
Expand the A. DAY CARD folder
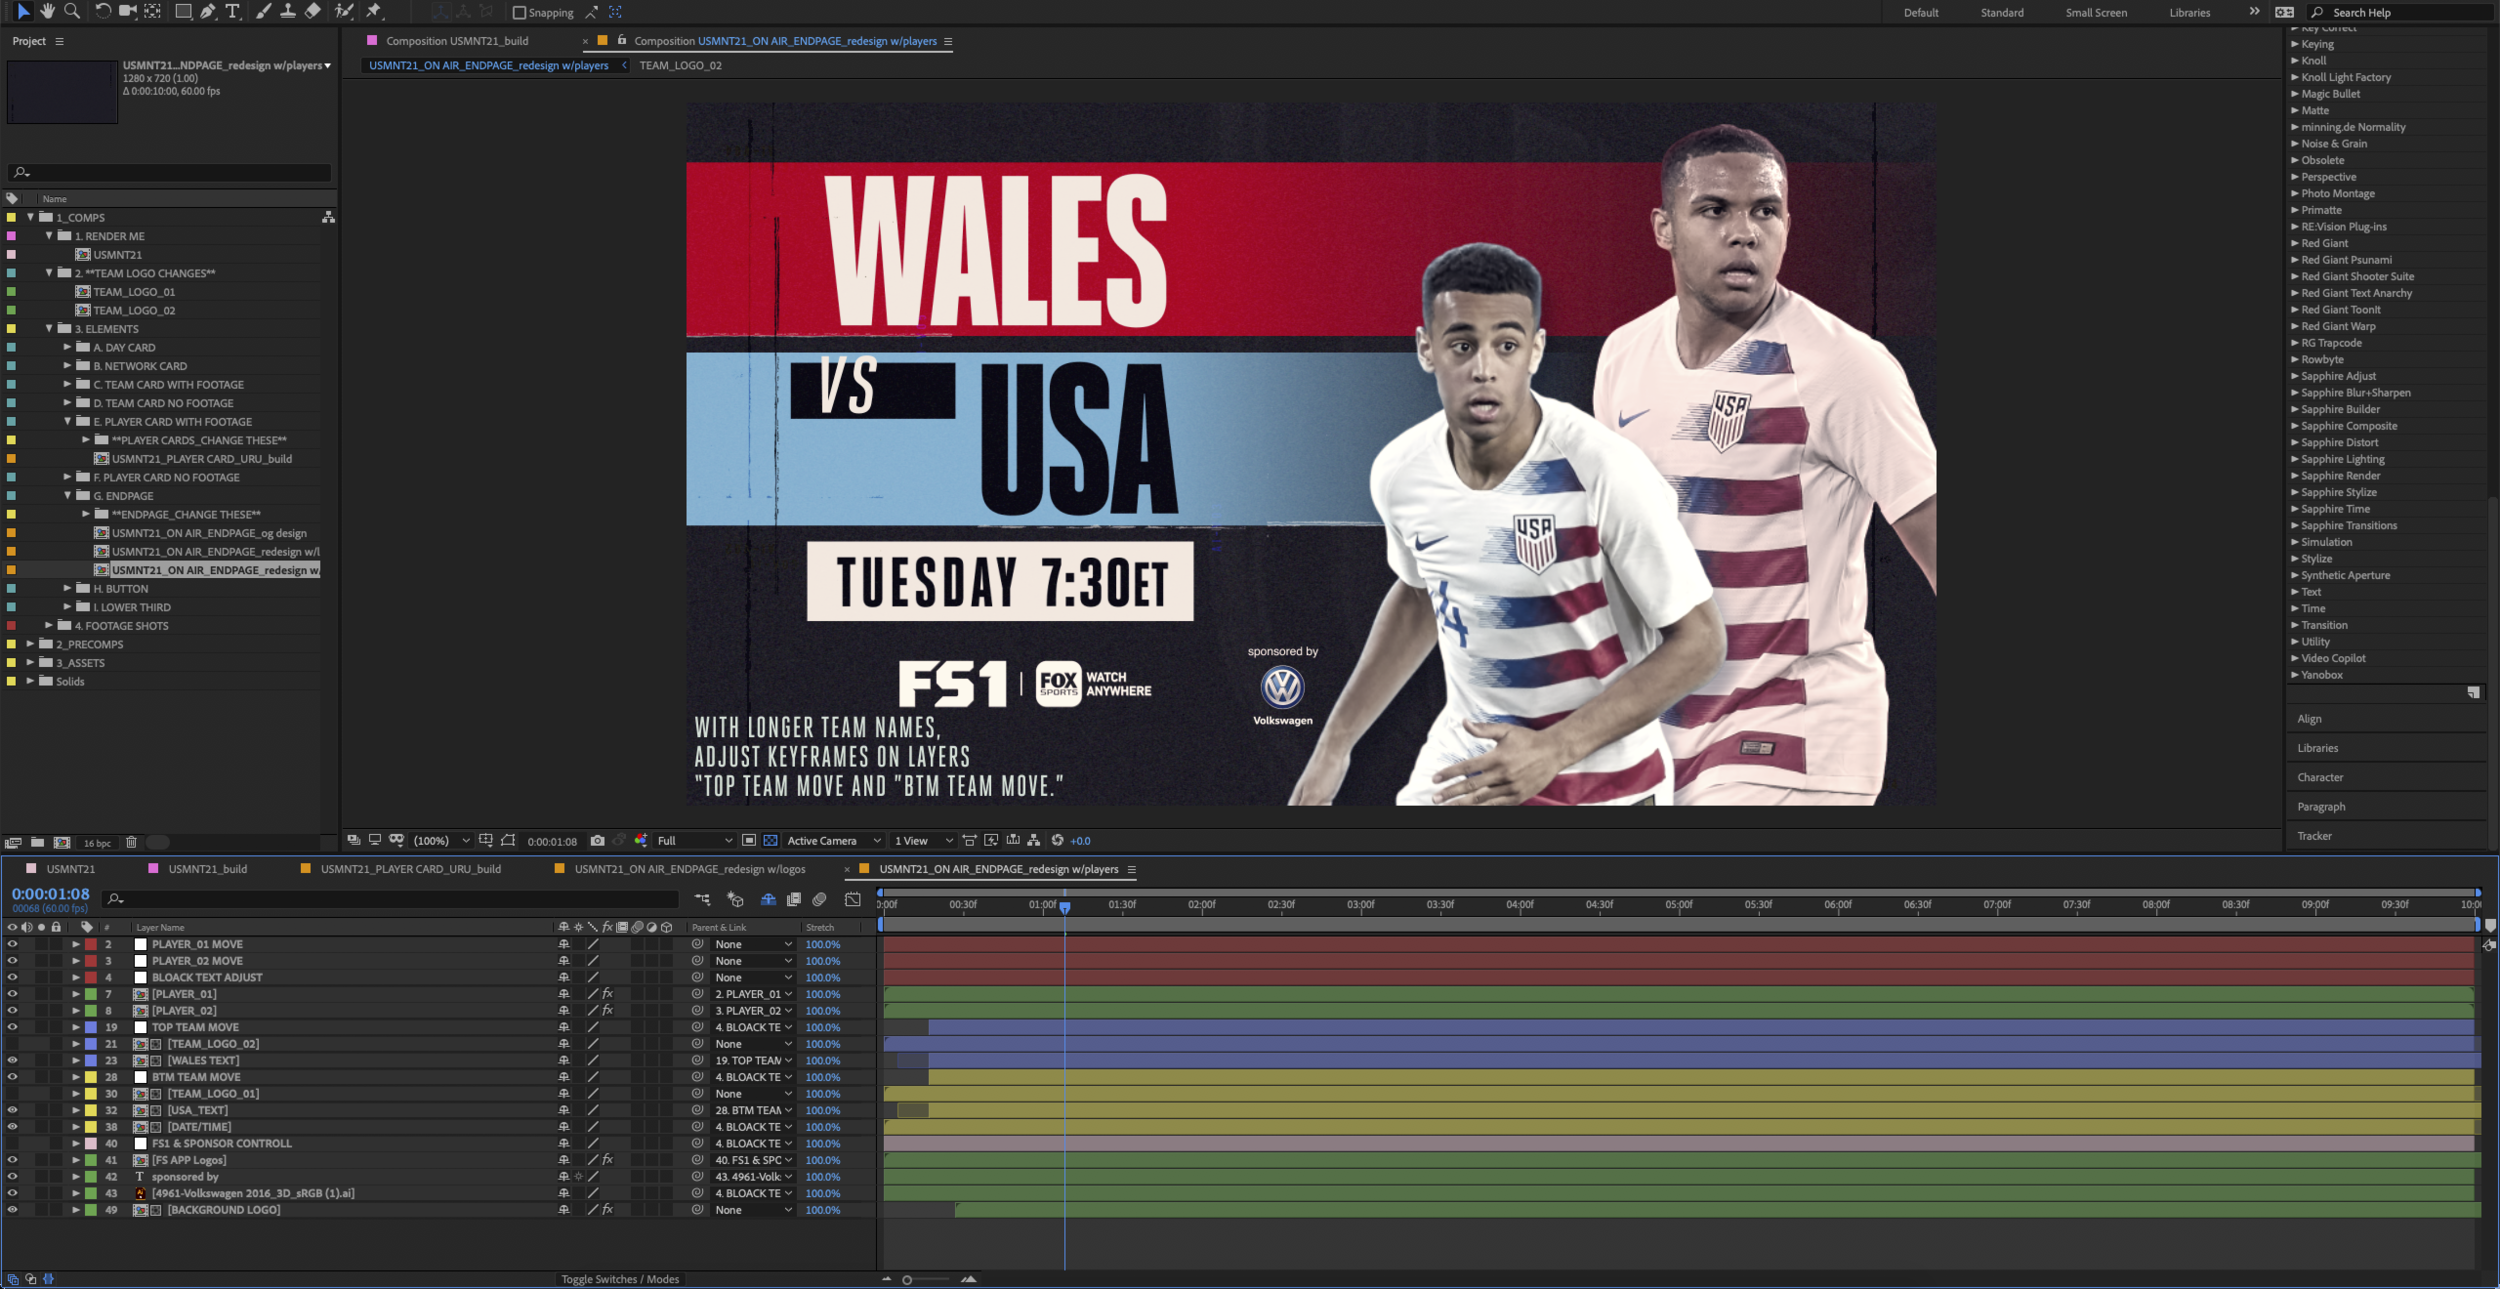67,348
